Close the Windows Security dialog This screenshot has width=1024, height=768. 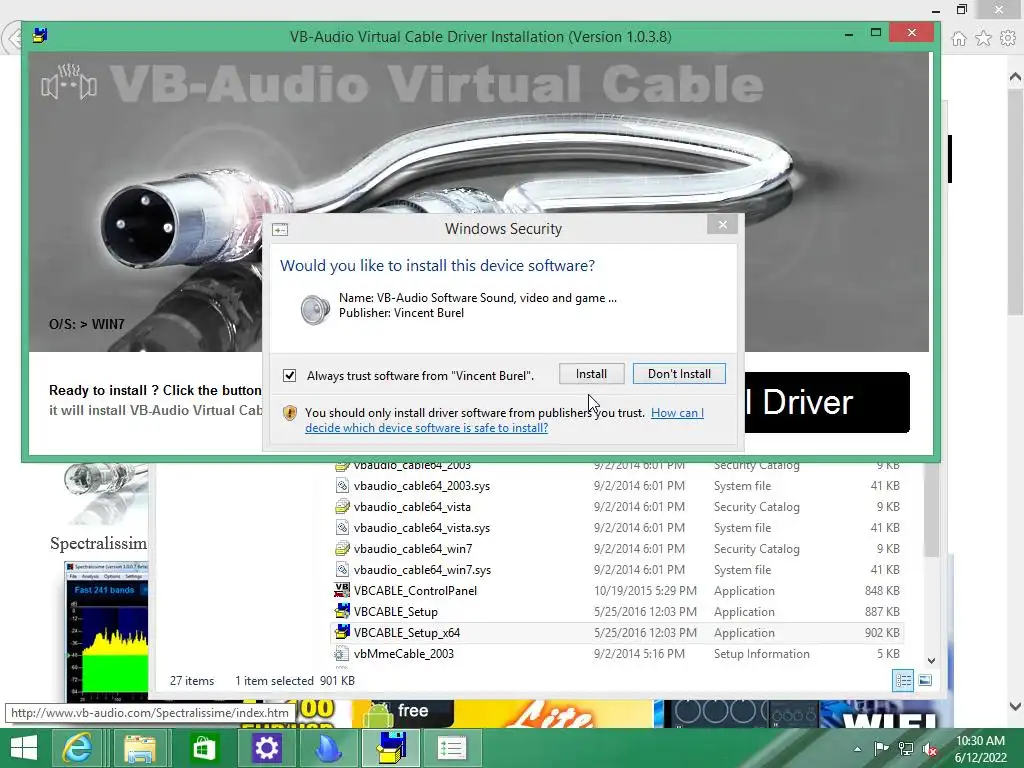722,225
